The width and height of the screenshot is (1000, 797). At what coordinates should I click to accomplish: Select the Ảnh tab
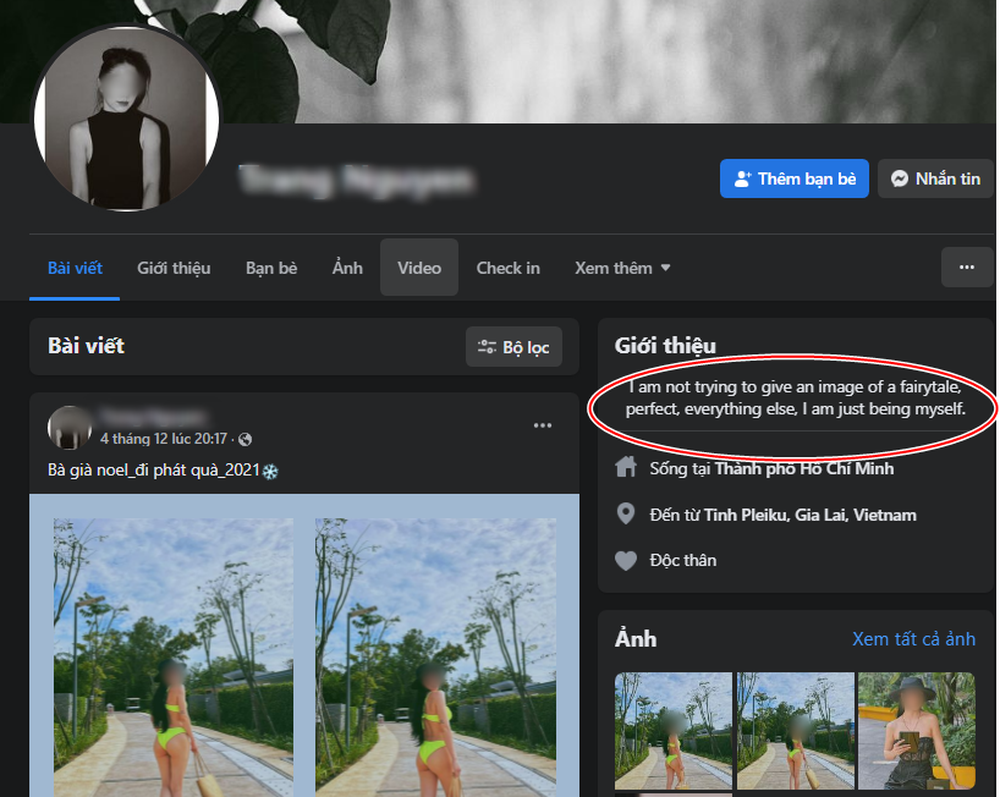click(347, 268)
